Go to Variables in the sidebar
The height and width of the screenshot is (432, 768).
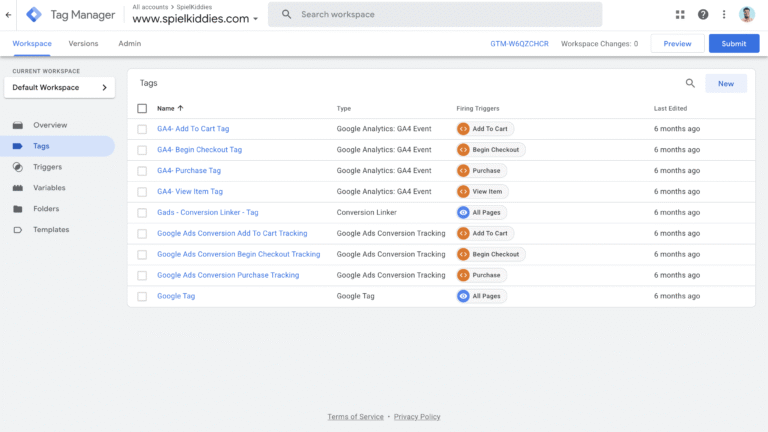pos(49,188)
